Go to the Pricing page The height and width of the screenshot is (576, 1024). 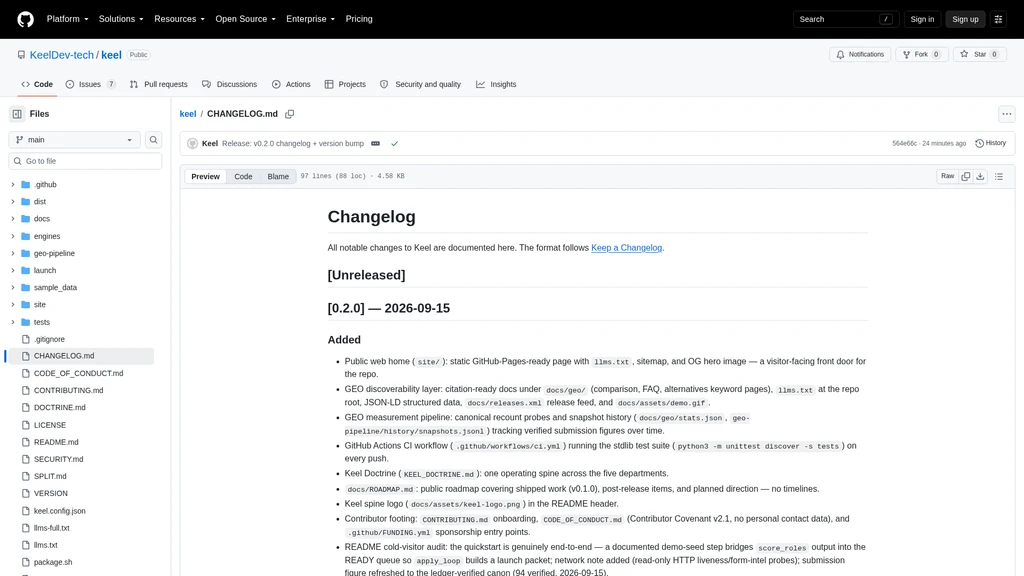359,19
